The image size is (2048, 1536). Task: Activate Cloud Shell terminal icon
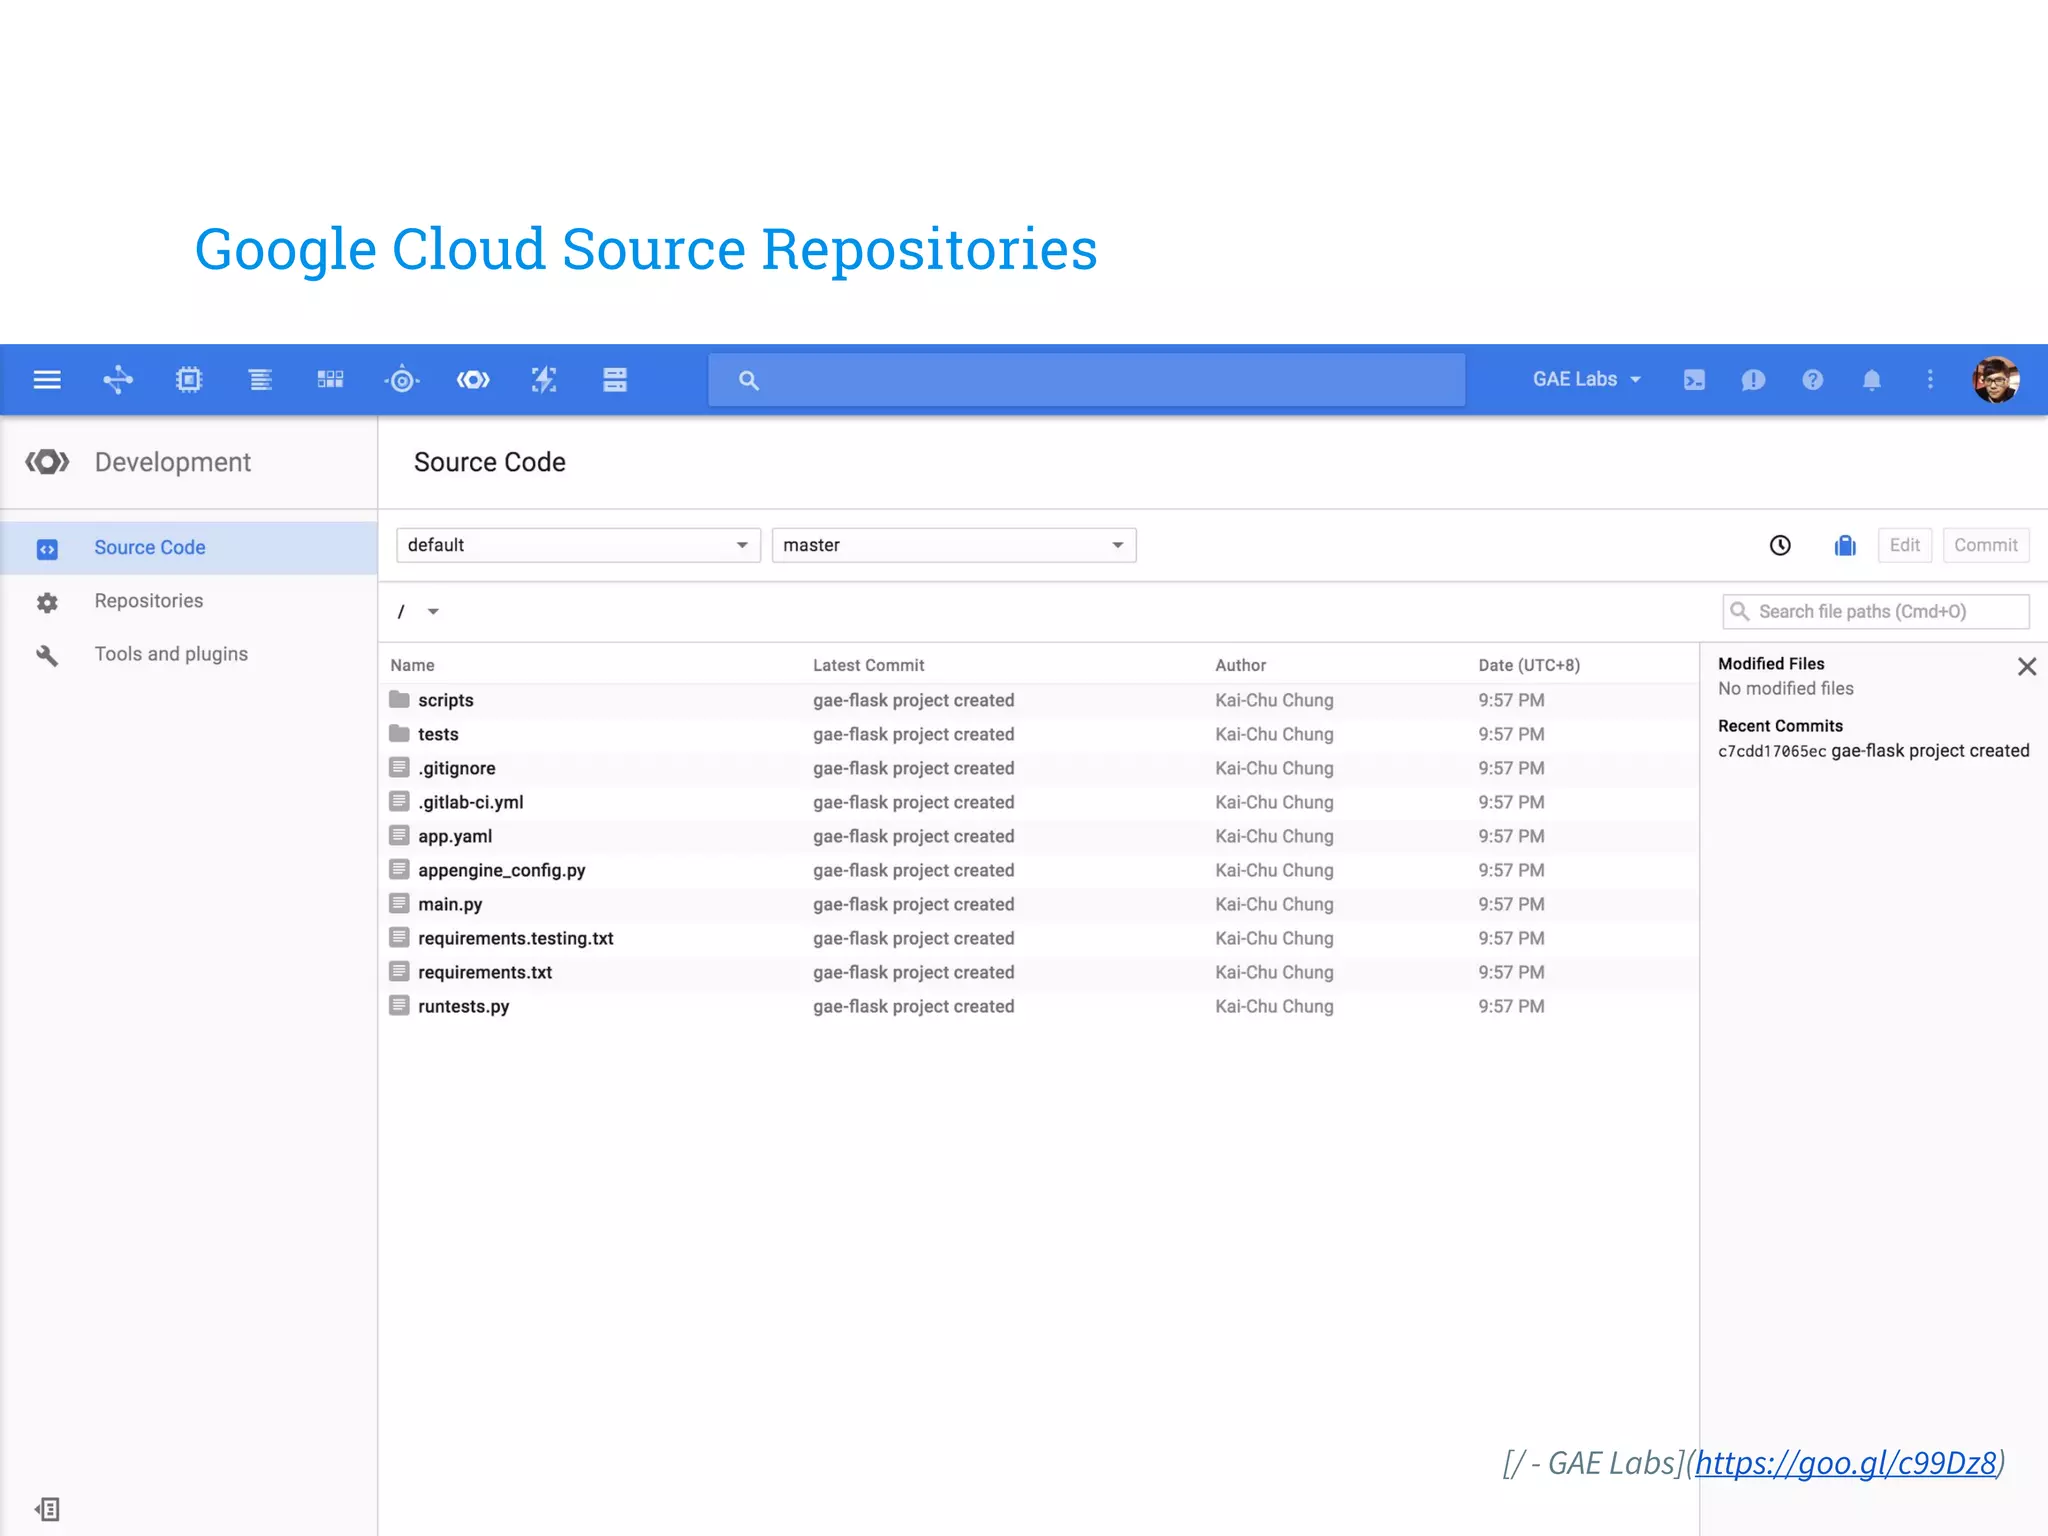tap(1694, 380)
